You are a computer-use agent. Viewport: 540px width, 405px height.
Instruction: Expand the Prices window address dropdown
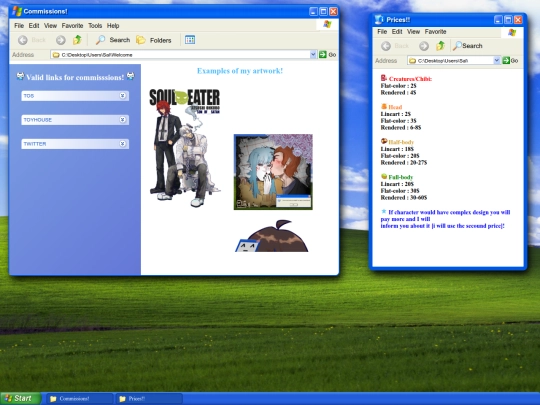(497, 60)
